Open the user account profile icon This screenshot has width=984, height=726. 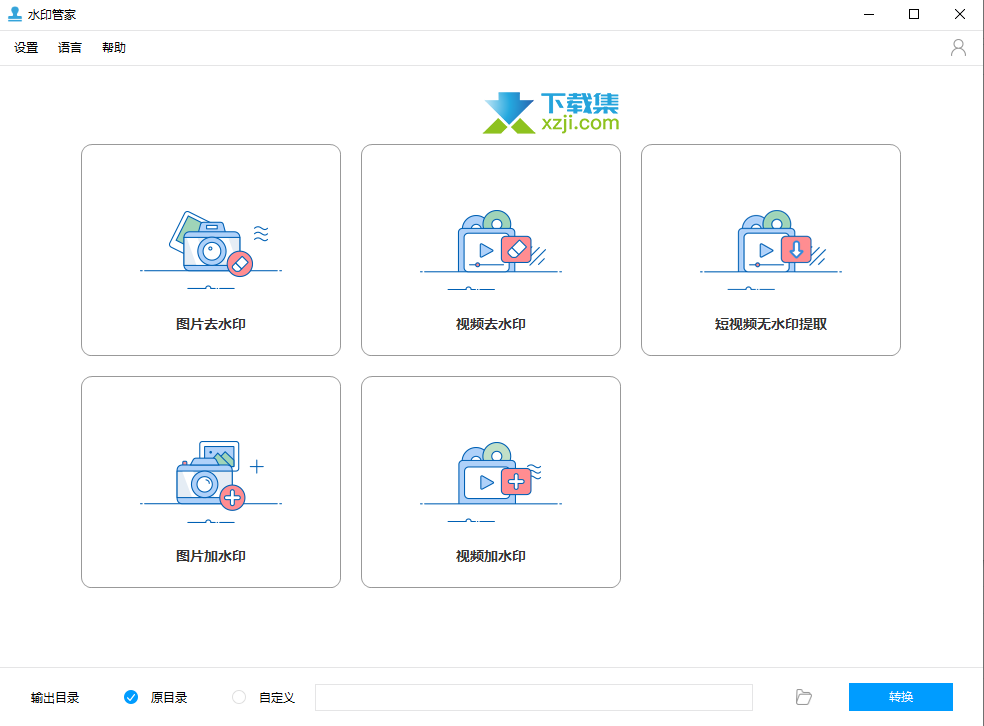point(958,48)
